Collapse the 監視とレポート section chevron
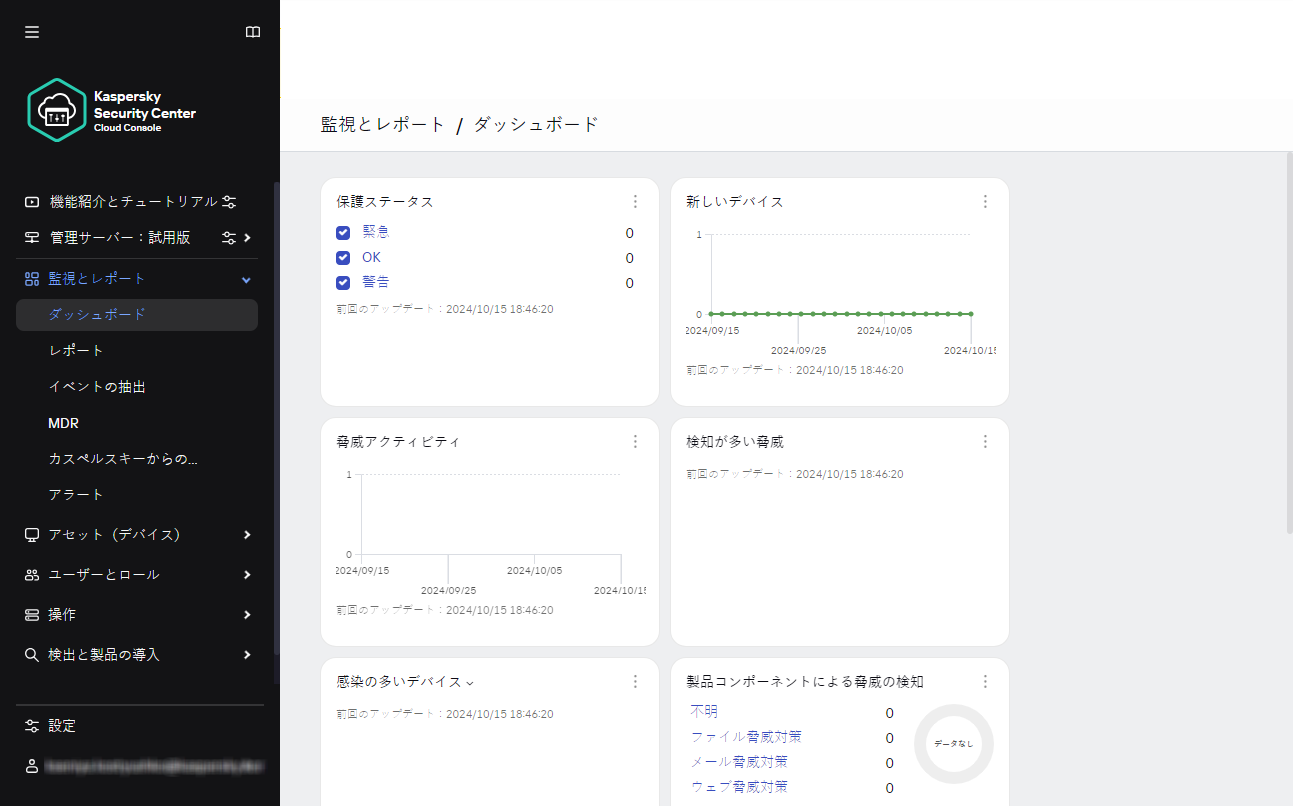Viewport: 1293px width, 806px height. (247, 279)
